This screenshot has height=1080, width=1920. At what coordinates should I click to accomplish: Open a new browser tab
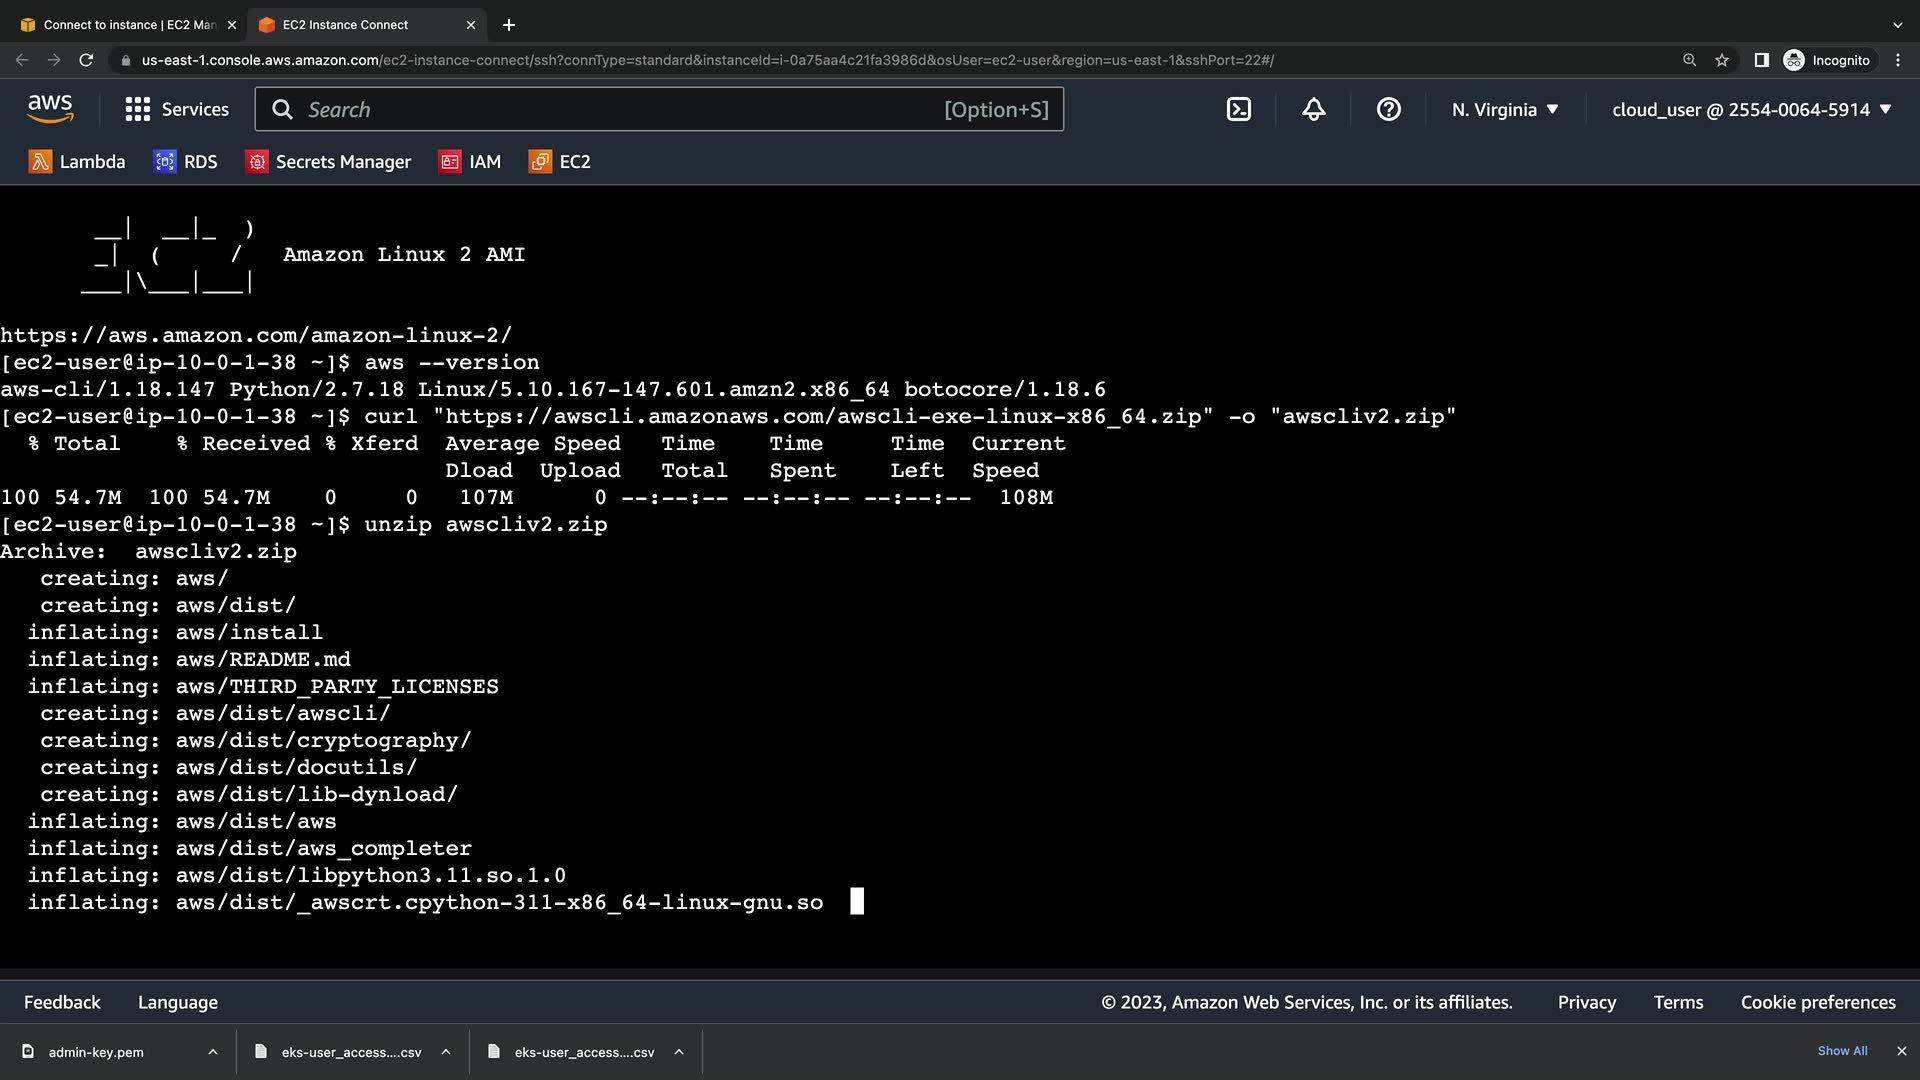point(509,25)
